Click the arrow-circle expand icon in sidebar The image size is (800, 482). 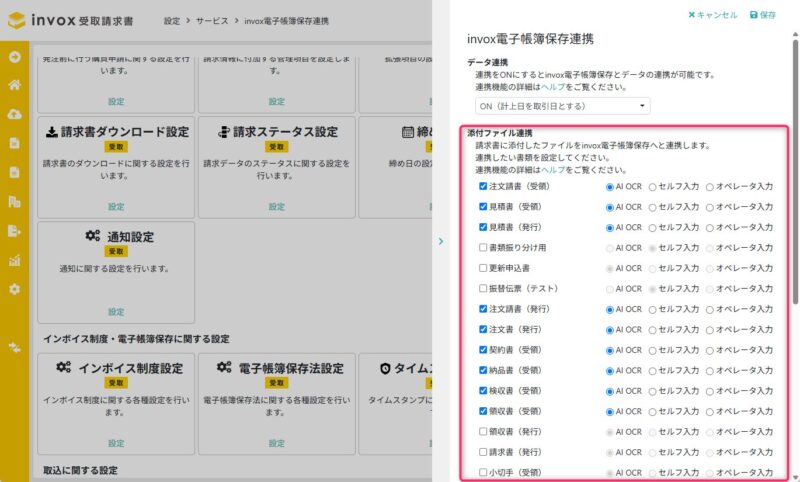[15, 57]
